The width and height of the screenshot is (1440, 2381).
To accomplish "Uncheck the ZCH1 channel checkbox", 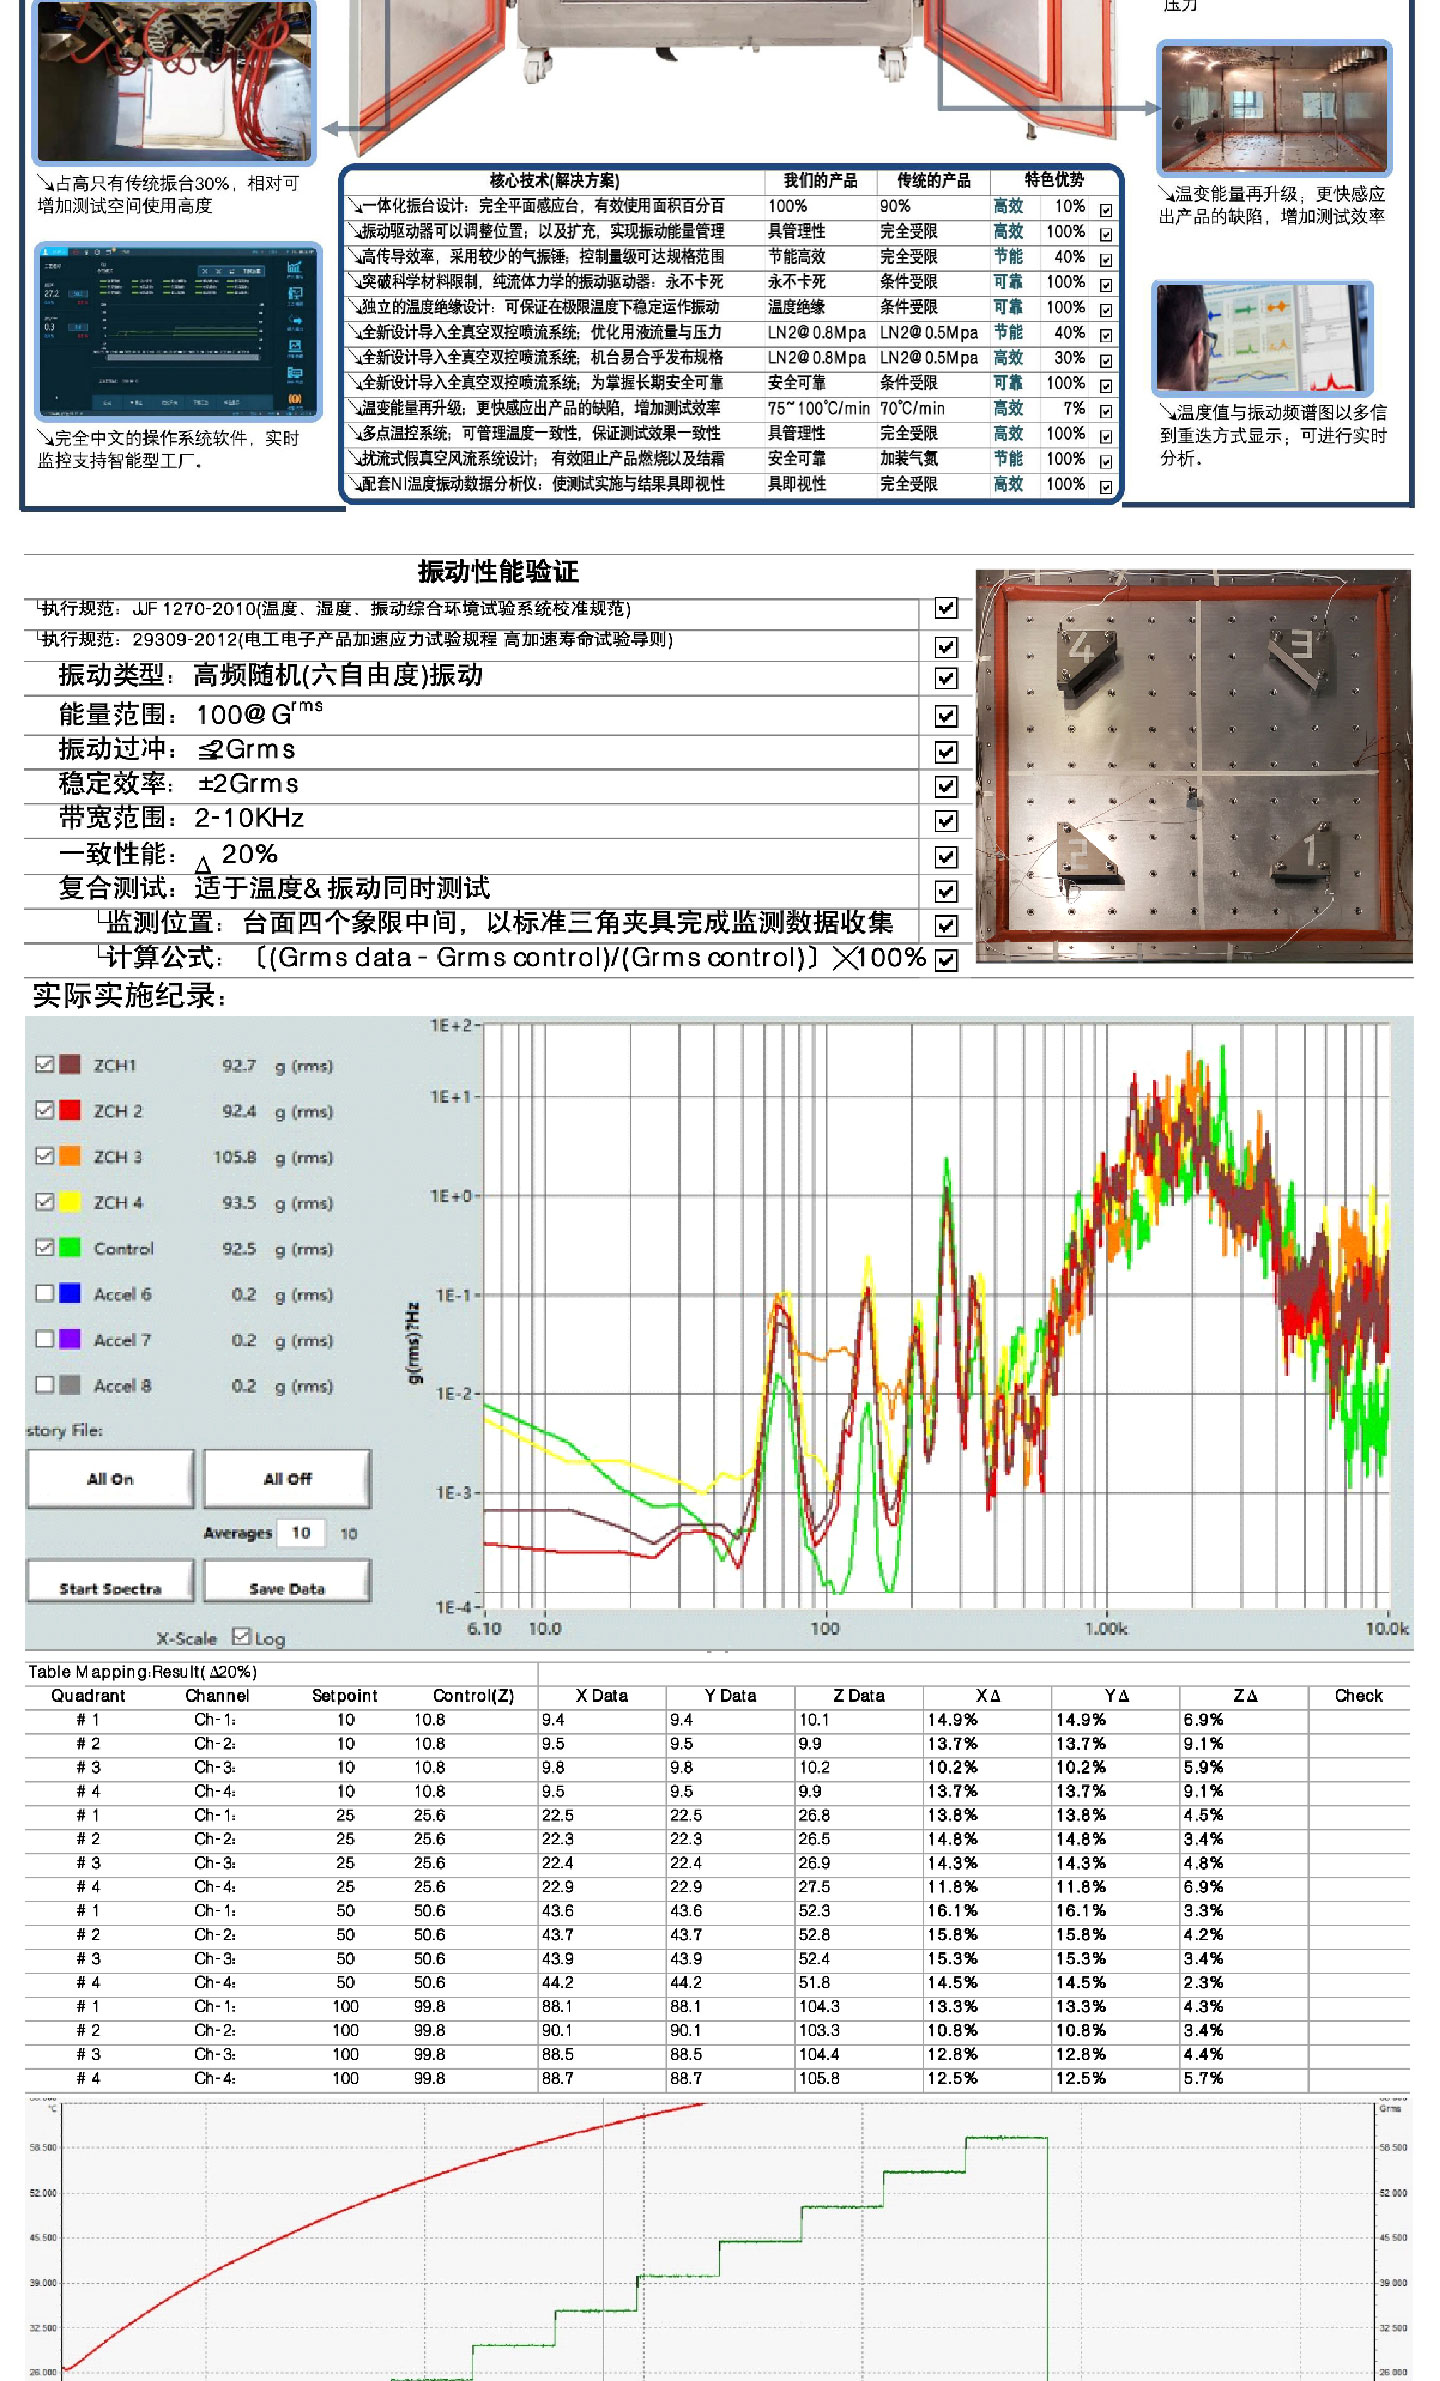I will coord(44,1064).
